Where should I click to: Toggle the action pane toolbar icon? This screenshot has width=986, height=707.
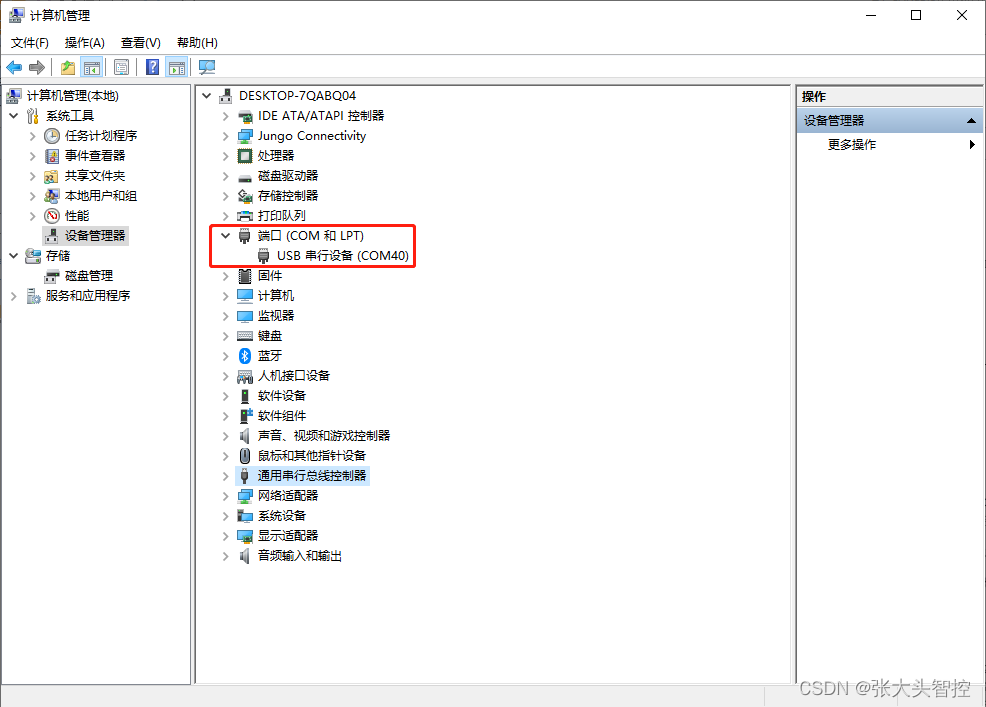coord(177,67)
